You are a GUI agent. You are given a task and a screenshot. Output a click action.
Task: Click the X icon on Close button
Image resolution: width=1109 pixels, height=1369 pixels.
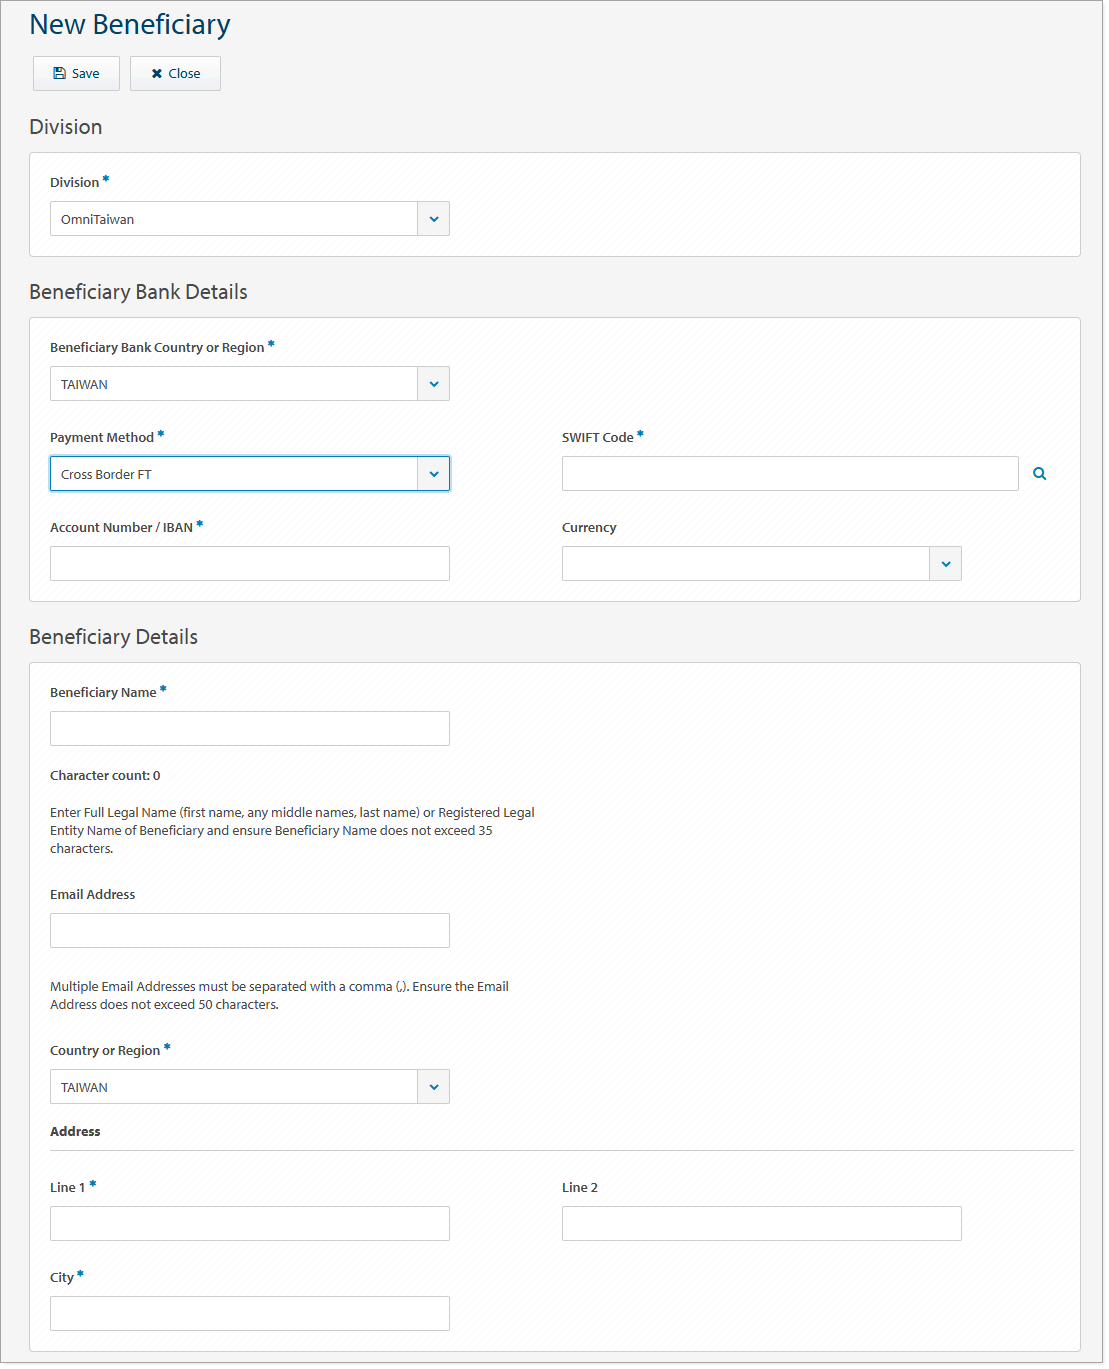[157, 74]
